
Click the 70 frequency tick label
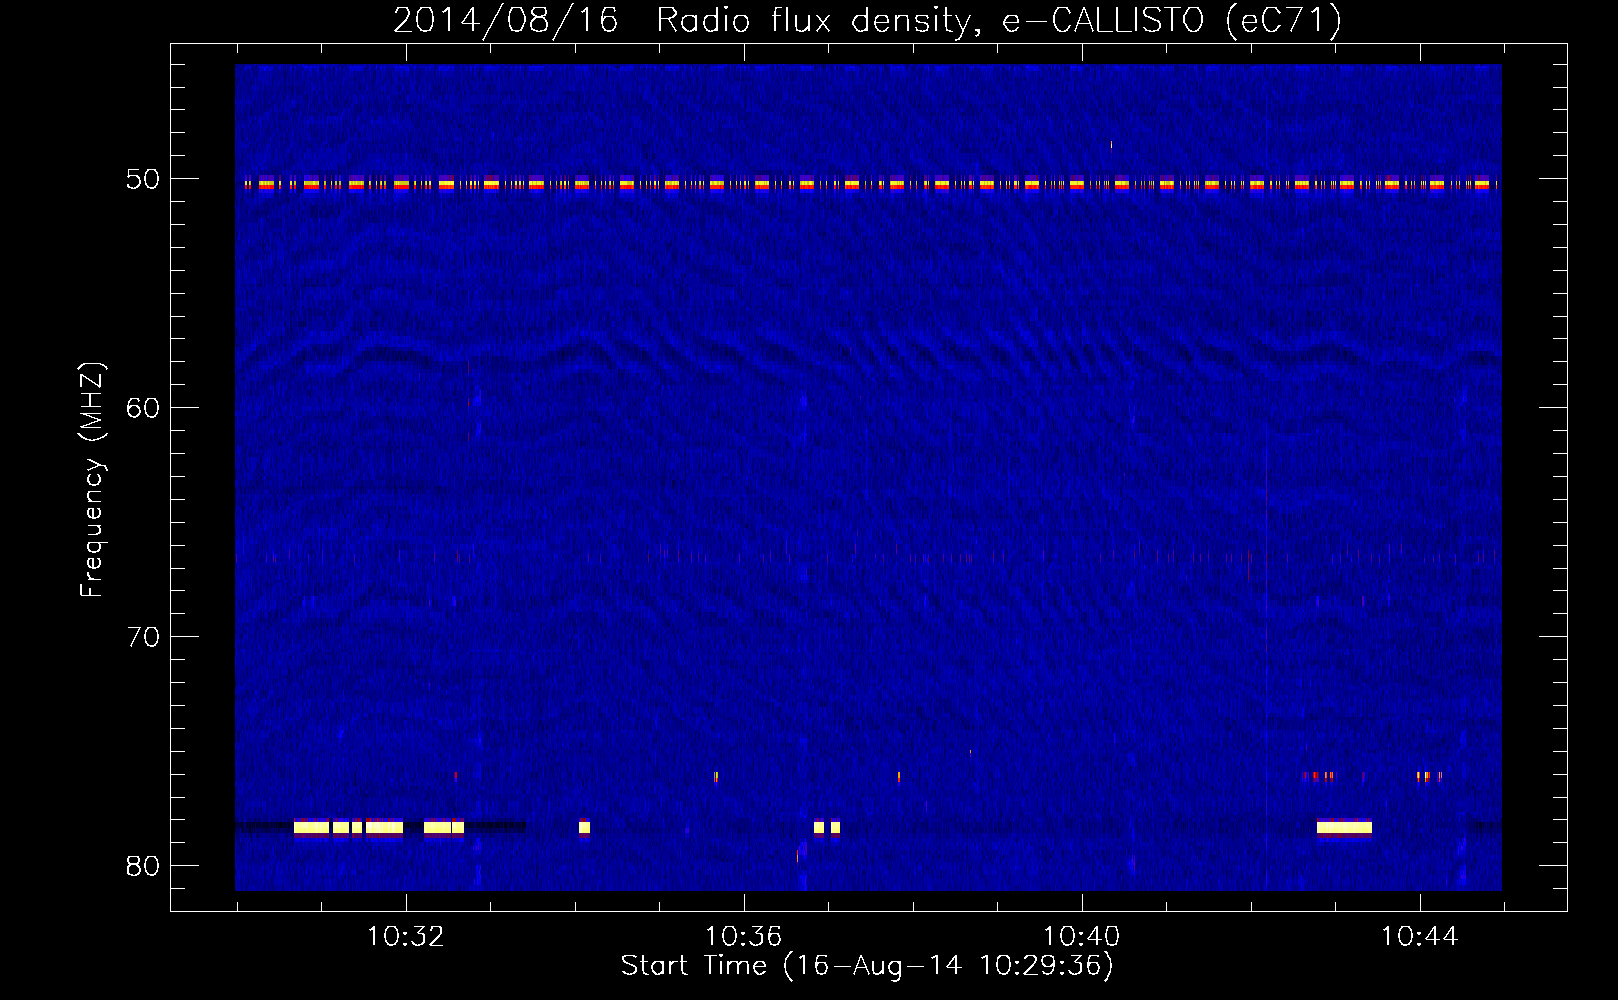(143, 637)
